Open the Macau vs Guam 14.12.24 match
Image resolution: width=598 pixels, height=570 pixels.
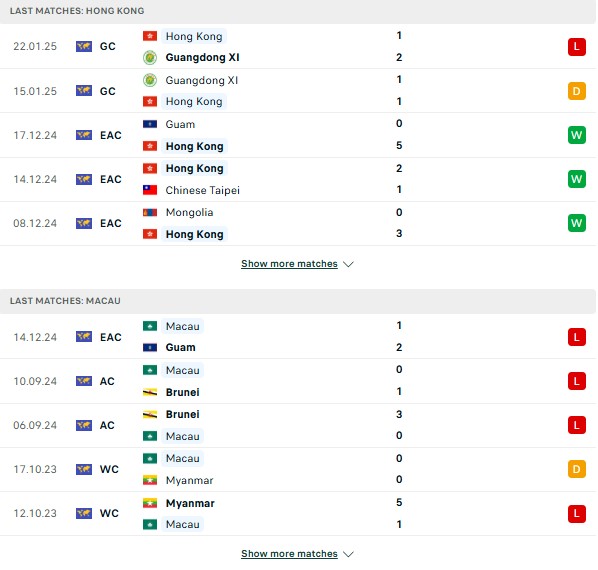coord(298,337)
